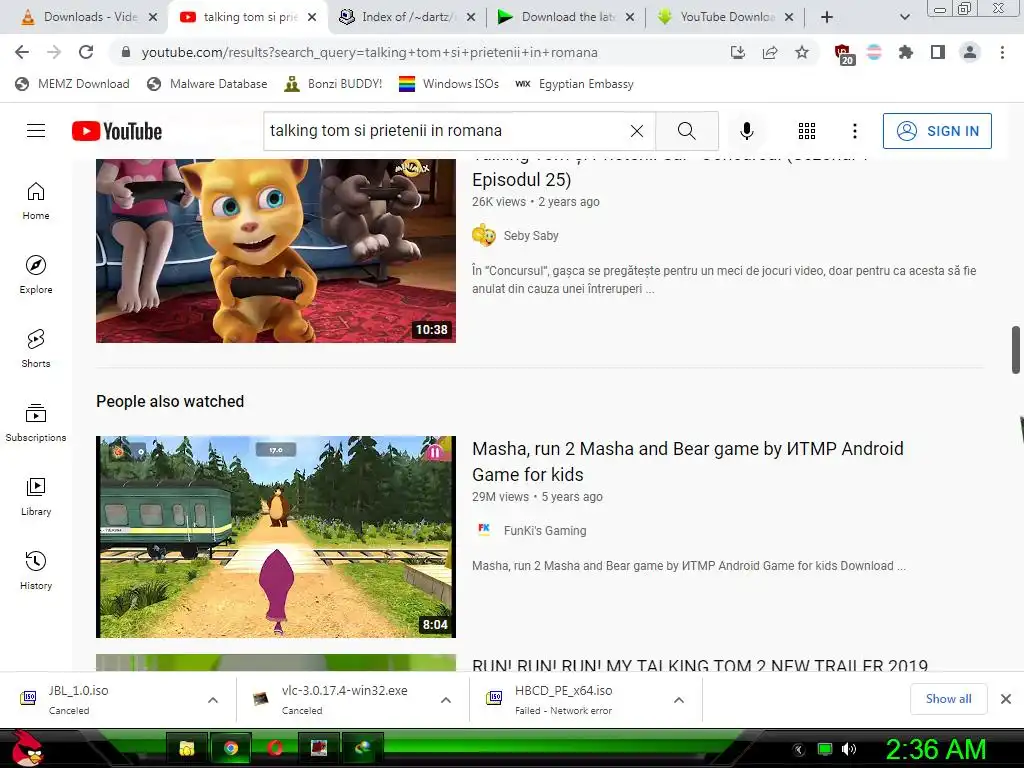Open the file explorer taskbar icon
Screen dimensions: 1024x768
pos(187,748)
